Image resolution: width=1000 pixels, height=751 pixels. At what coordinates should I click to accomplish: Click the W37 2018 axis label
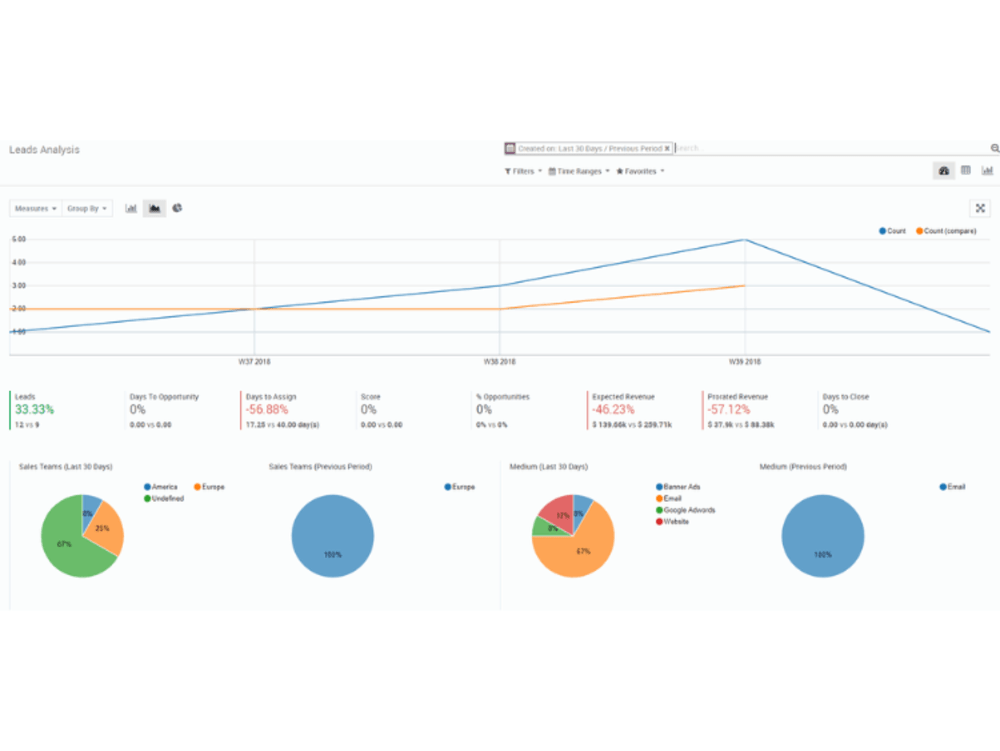tap(254, 361)
